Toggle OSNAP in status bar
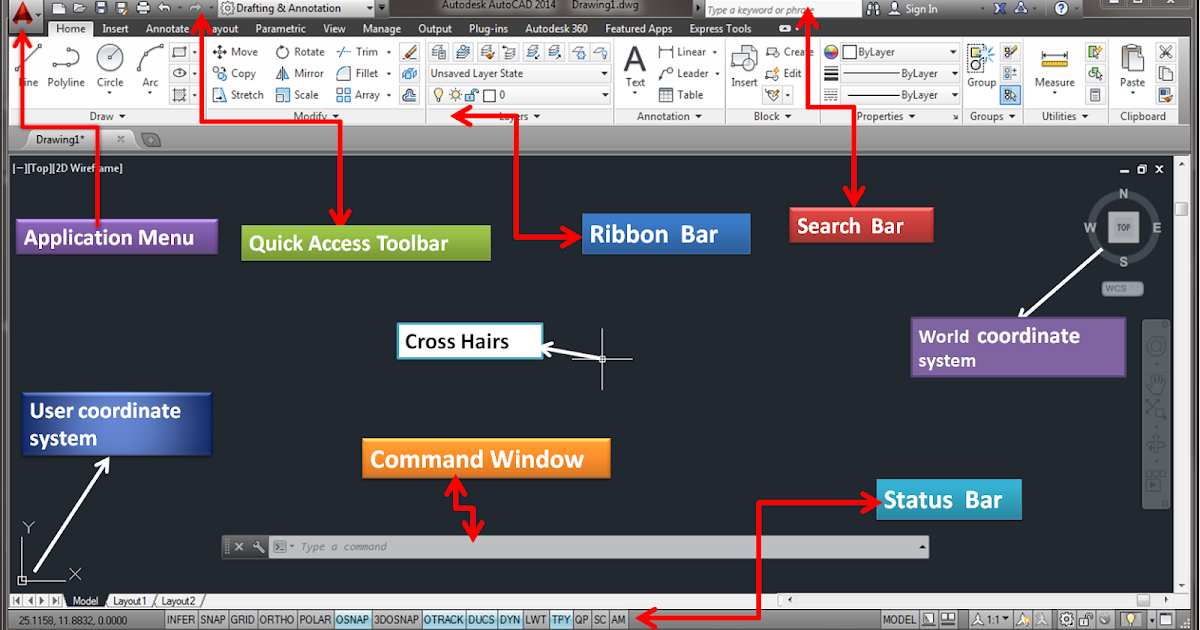This screenshot has height=630, width=1200. click(353, 621)
